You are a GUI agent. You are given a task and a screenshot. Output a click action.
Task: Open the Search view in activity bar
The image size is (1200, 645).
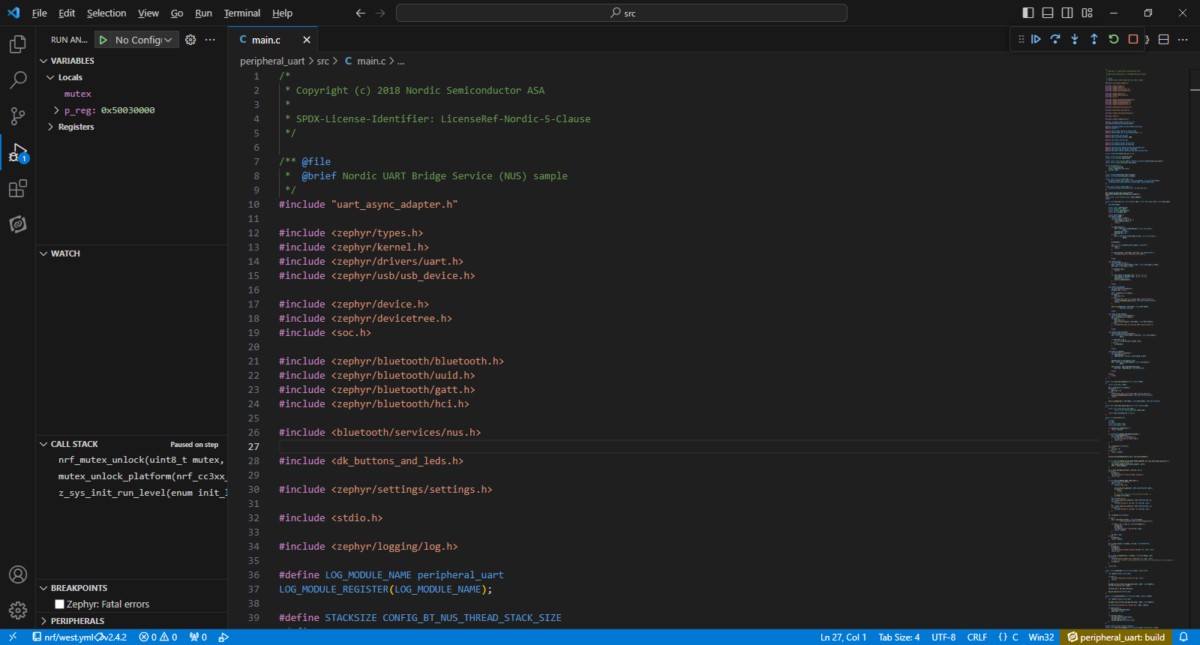pyautogui.click(x=18, y=80)
